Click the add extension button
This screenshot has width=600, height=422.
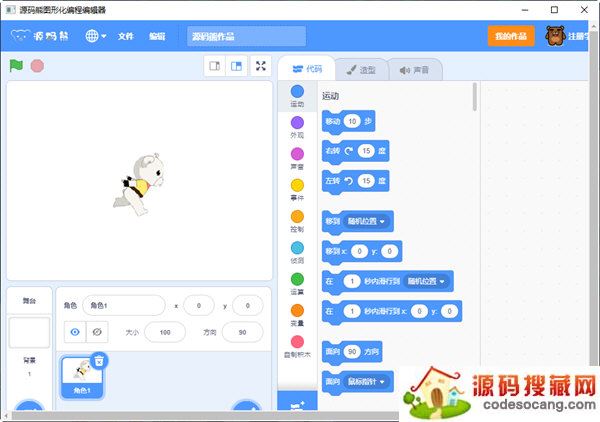pyautogui.click(x=297, y=402)
